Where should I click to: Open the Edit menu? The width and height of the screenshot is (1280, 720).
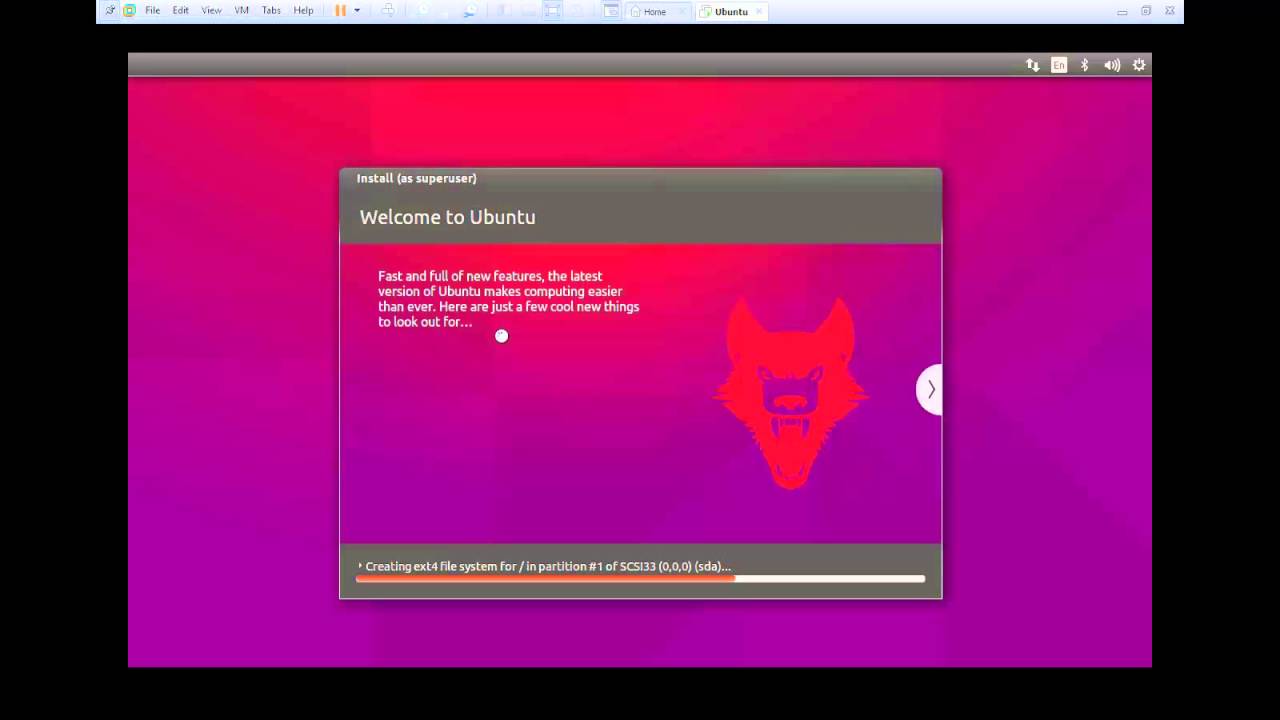(180, 11)
